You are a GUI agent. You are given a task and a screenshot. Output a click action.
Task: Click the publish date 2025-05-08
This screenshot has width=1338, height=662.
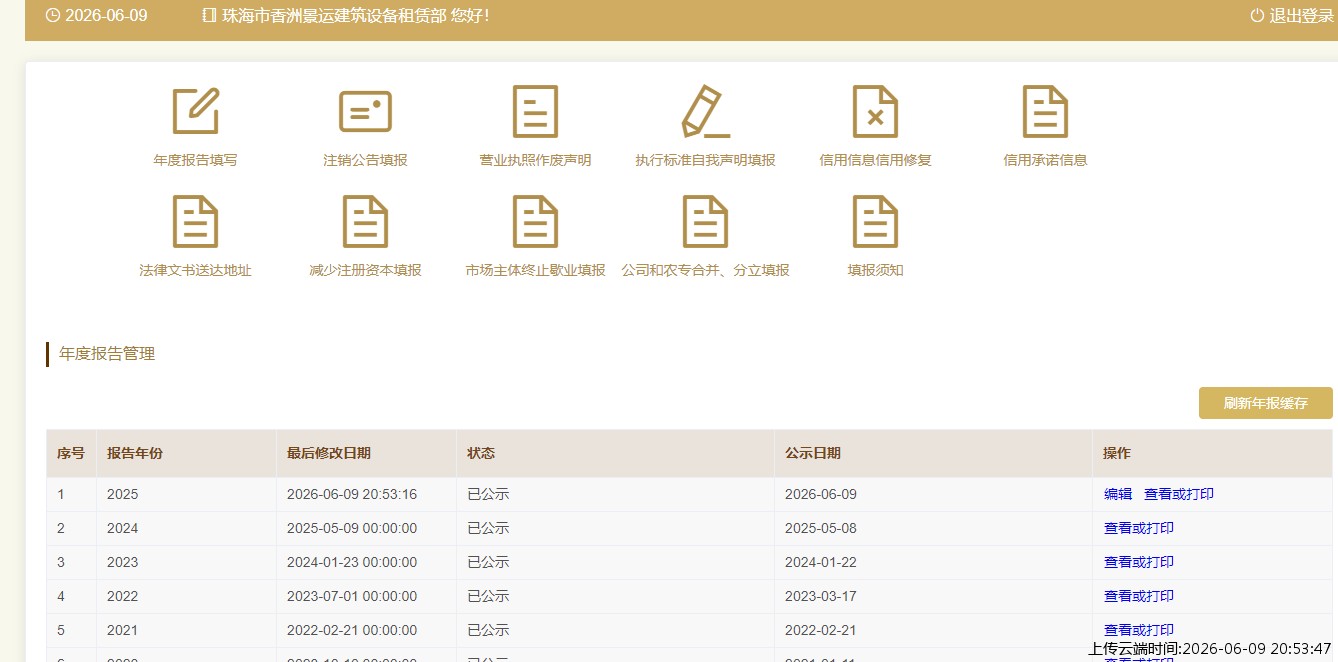(821, 528)
